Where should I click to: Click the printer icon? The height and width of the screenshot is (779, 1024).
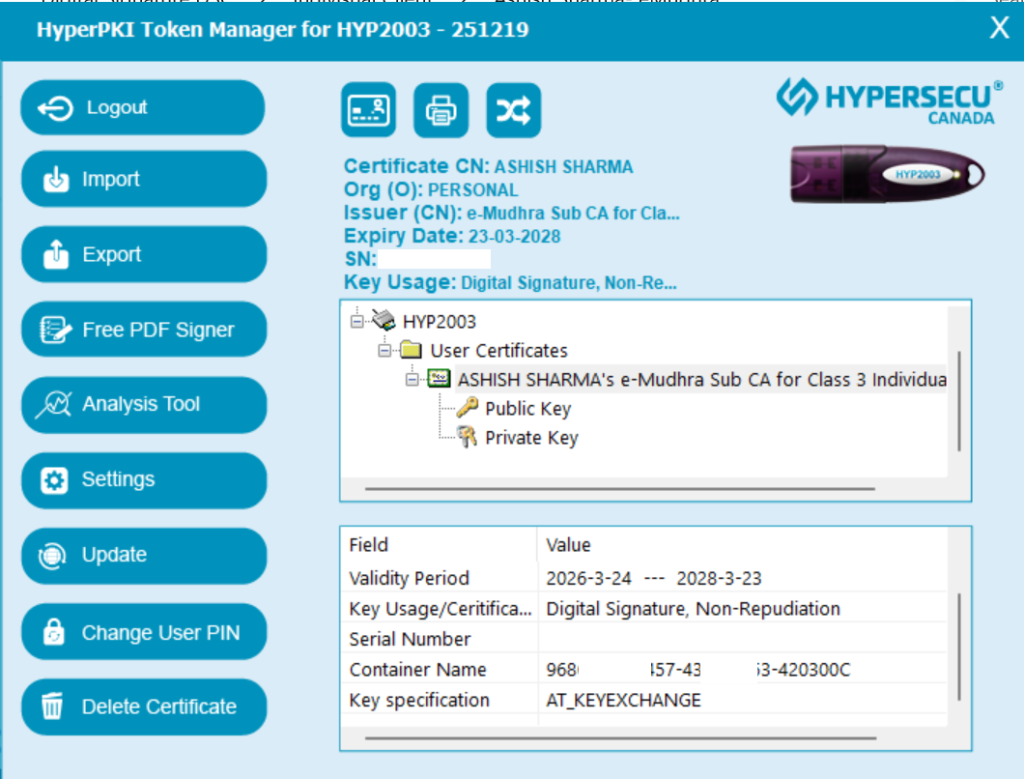point(441,110)
